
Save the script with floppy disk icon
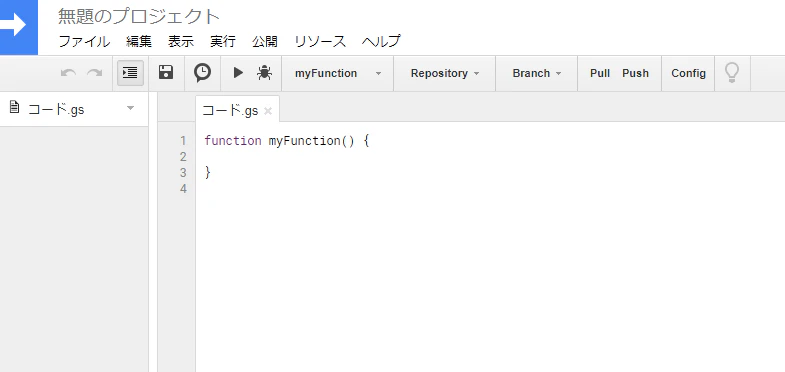pyautogui.click(x=166, y=73)
